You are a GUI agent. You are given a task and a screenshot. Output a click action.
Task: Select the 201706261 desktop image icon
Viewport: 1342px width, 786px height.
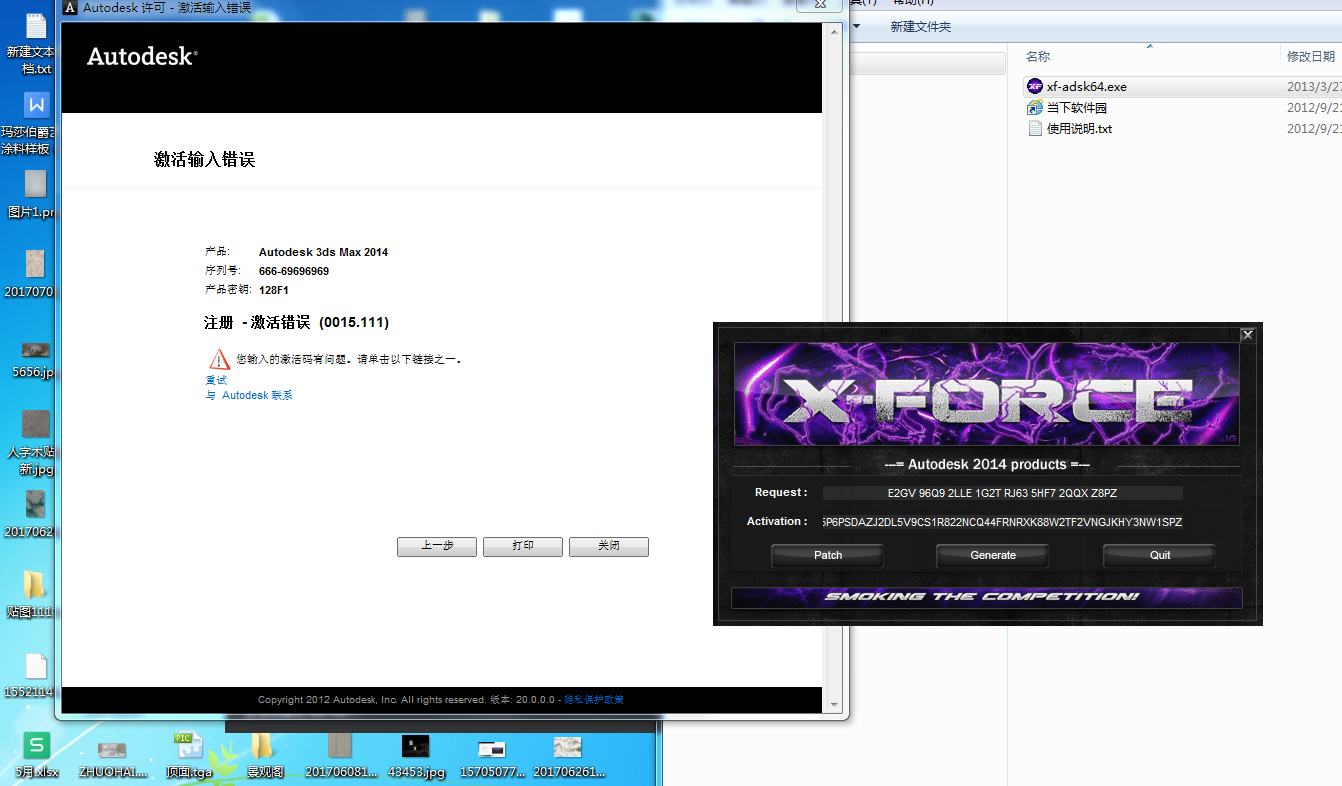567,747
